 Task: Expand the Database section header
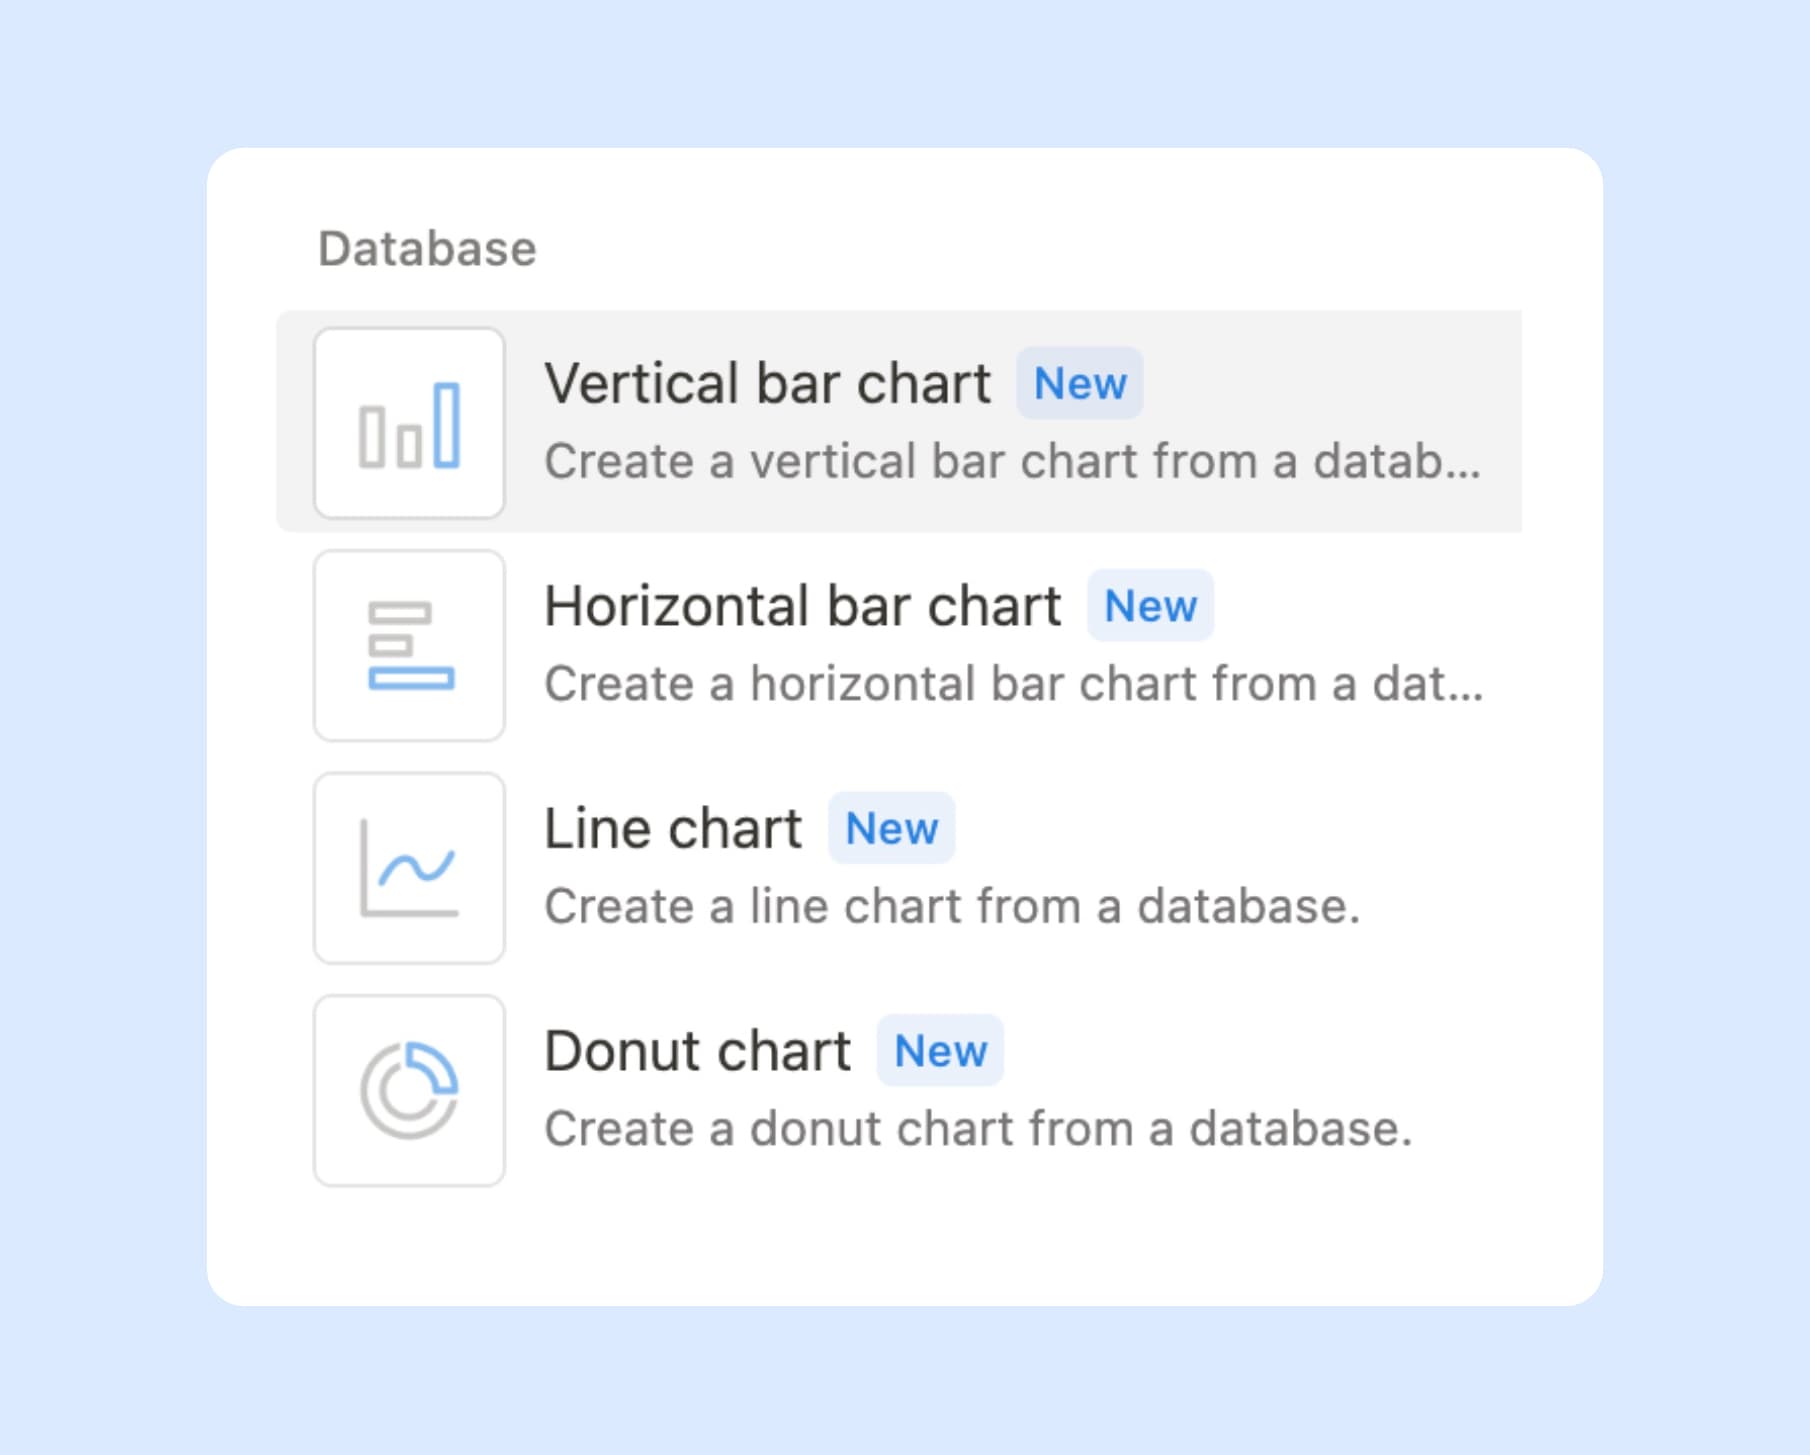pyautogui.click(x=426, y=249)
